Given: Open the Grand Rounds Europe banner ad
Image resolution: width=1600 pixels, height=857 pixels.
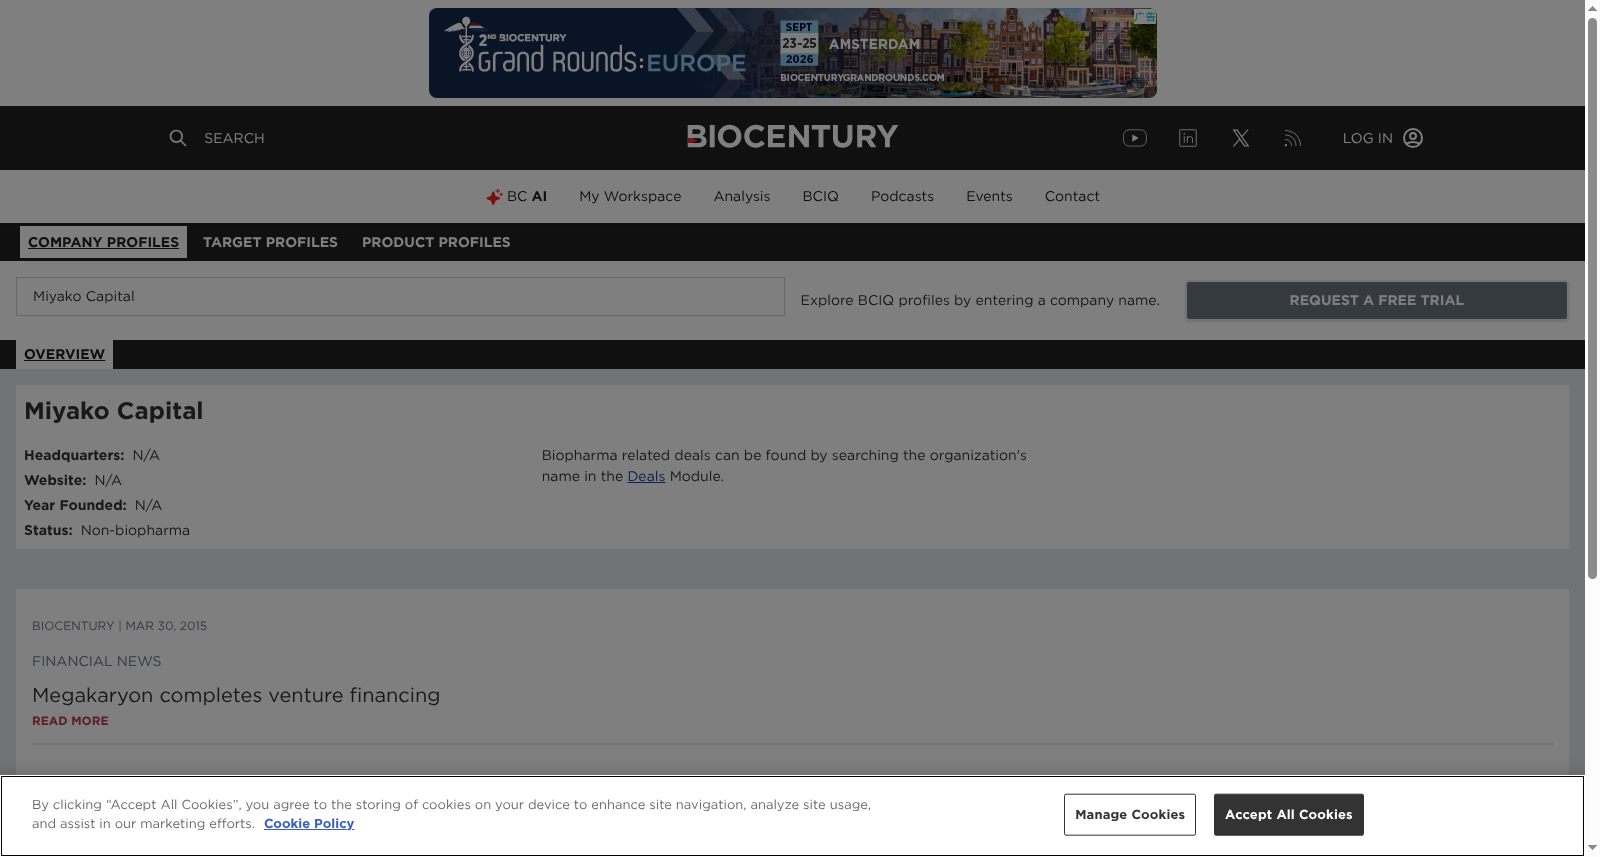Looking at the screenshot, I should pyautogui.click(x=792, y=53).
